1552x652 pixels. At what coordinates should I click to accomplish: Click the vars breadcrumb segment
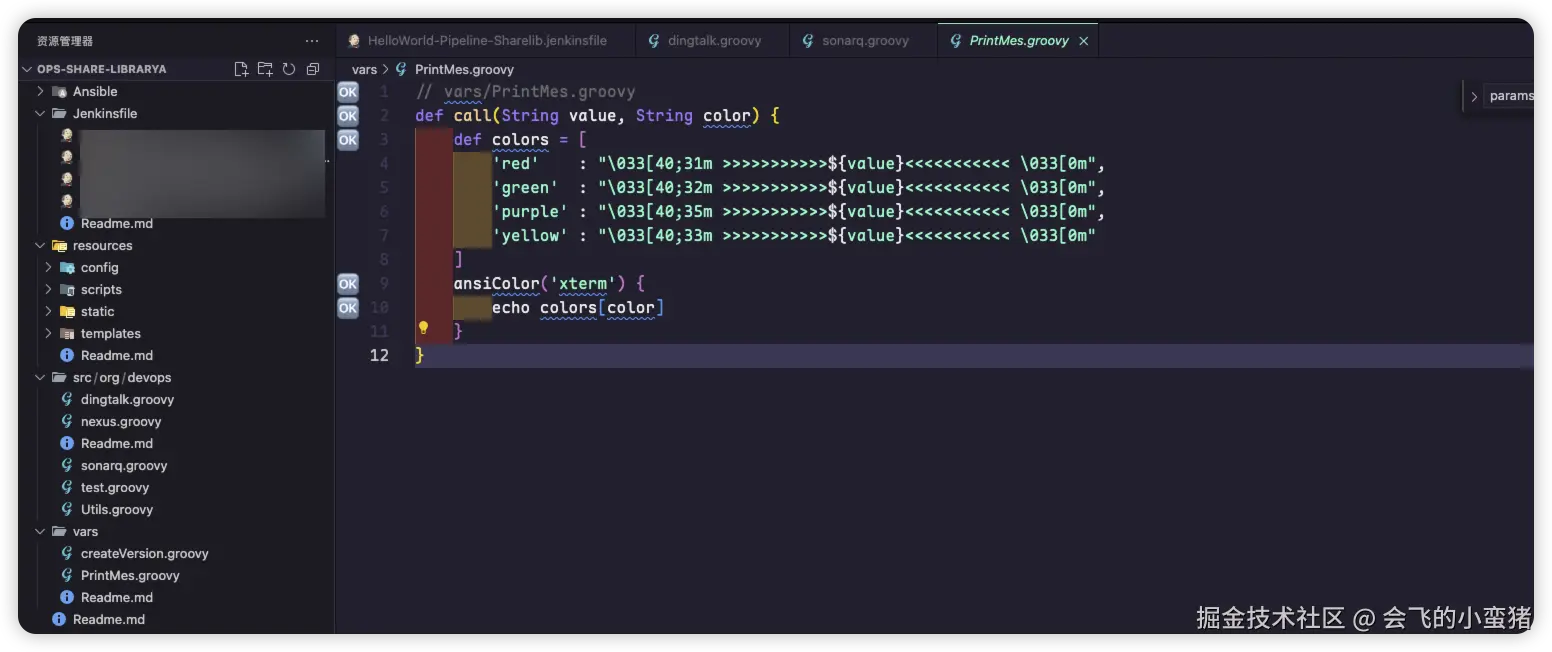(x=364, y=69)
